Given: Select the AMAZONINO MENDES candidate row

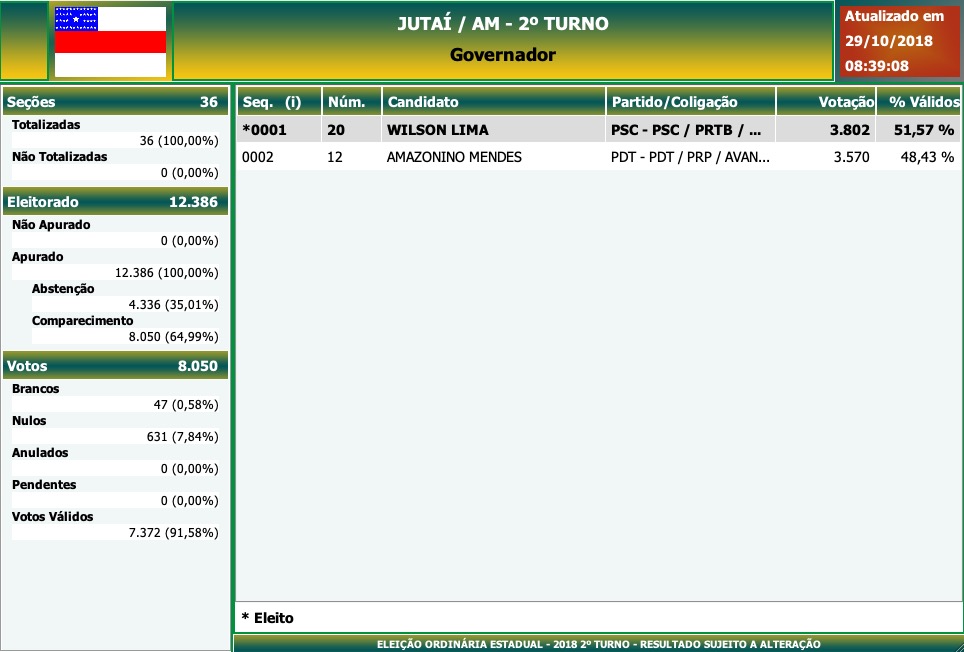Looking at the screenshot, I should pyautogui.click(x=453, y=157).
